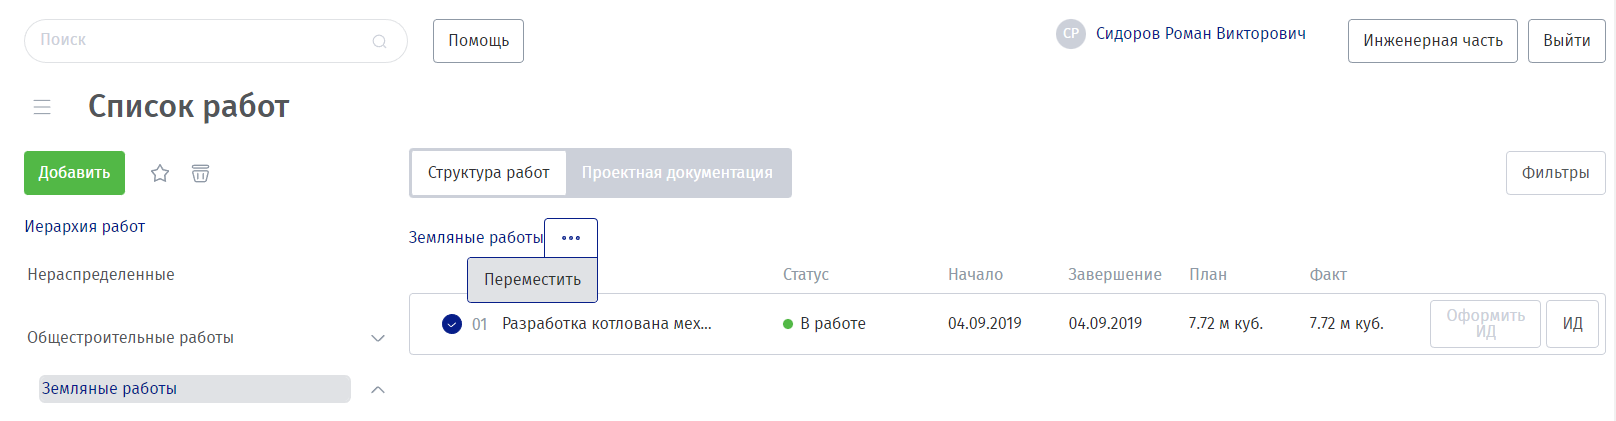Collapse the Земляные работы chevron
1616x421 pixels.
tap(378, 389)
